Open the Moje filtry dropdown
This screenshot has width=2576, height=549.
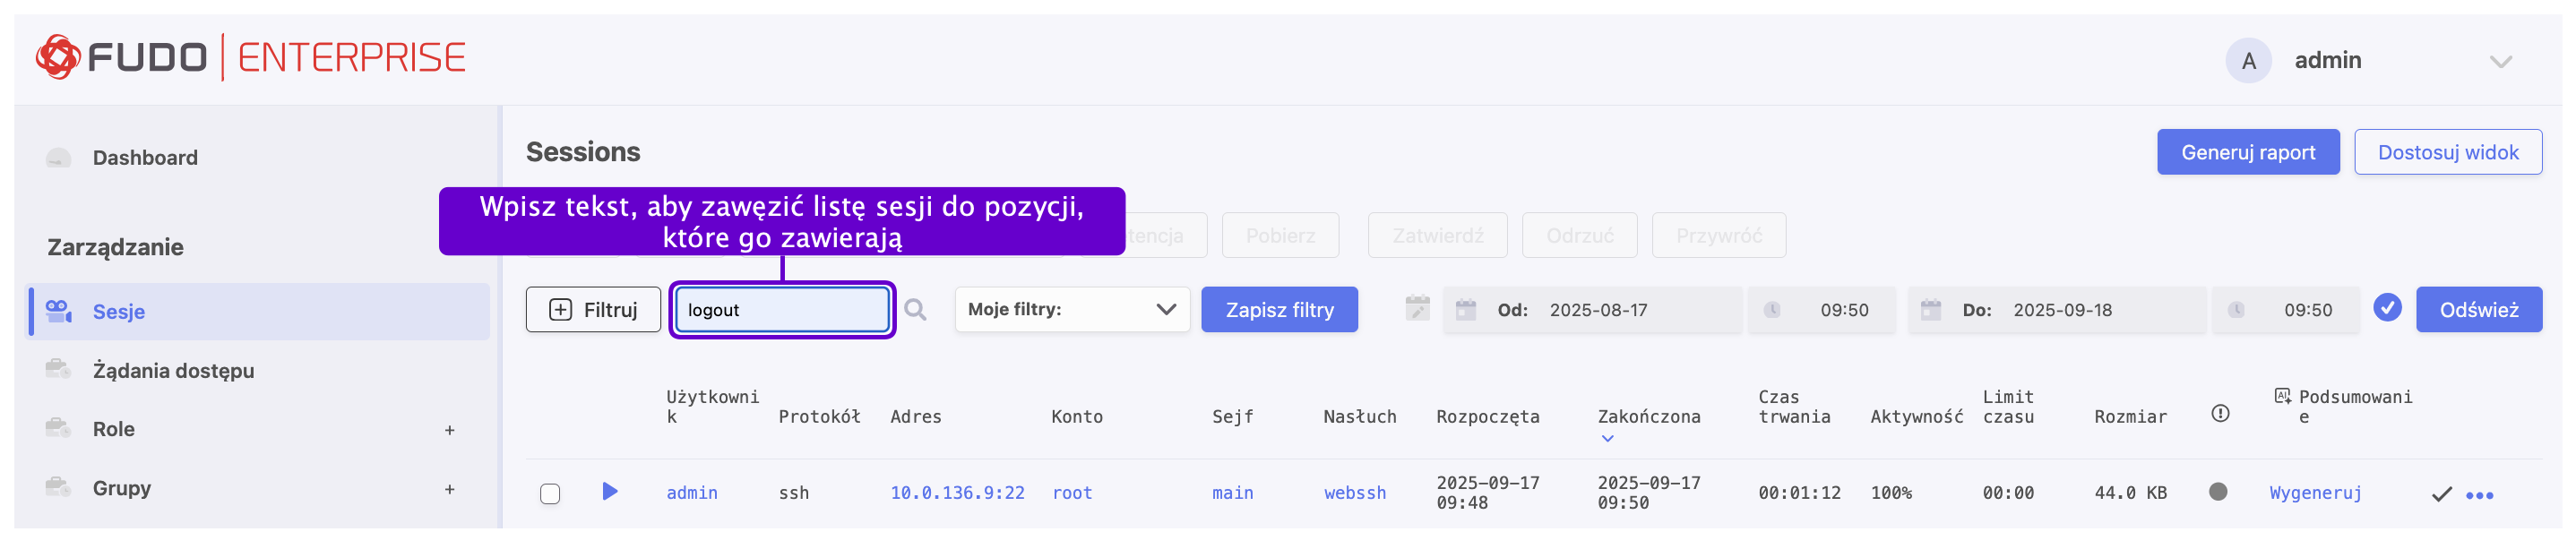pyautogui.click(x=1071, y=309)
